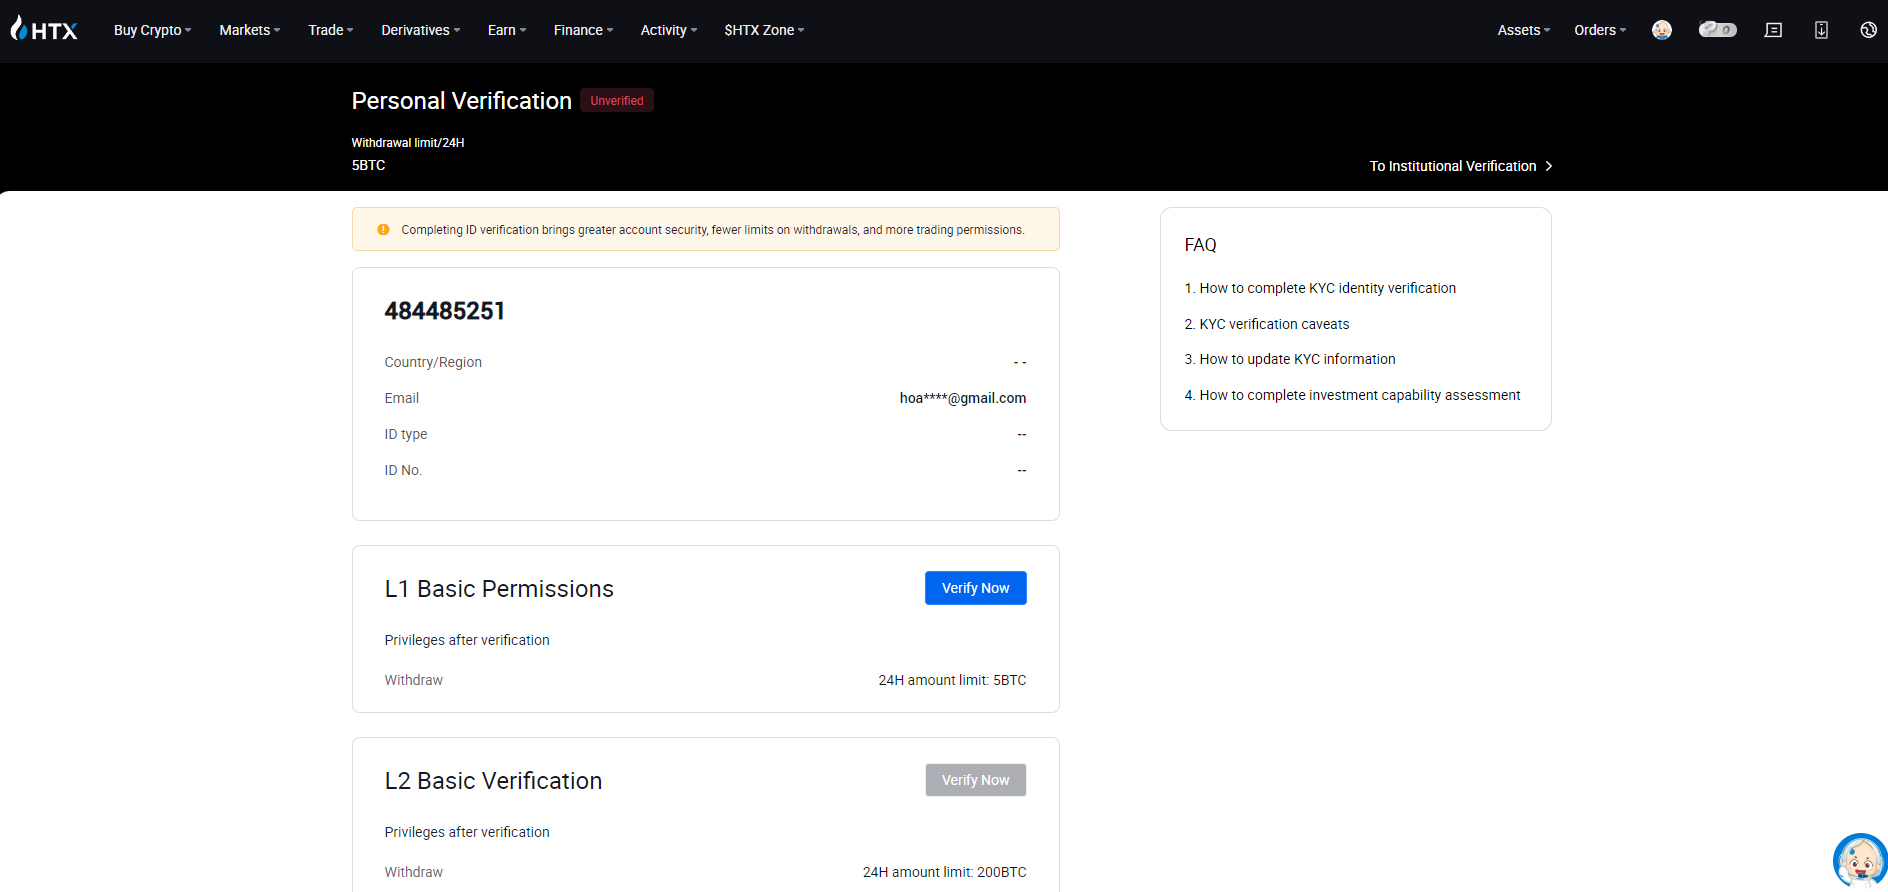Click the Withdrawal limit/24H label

408,143
